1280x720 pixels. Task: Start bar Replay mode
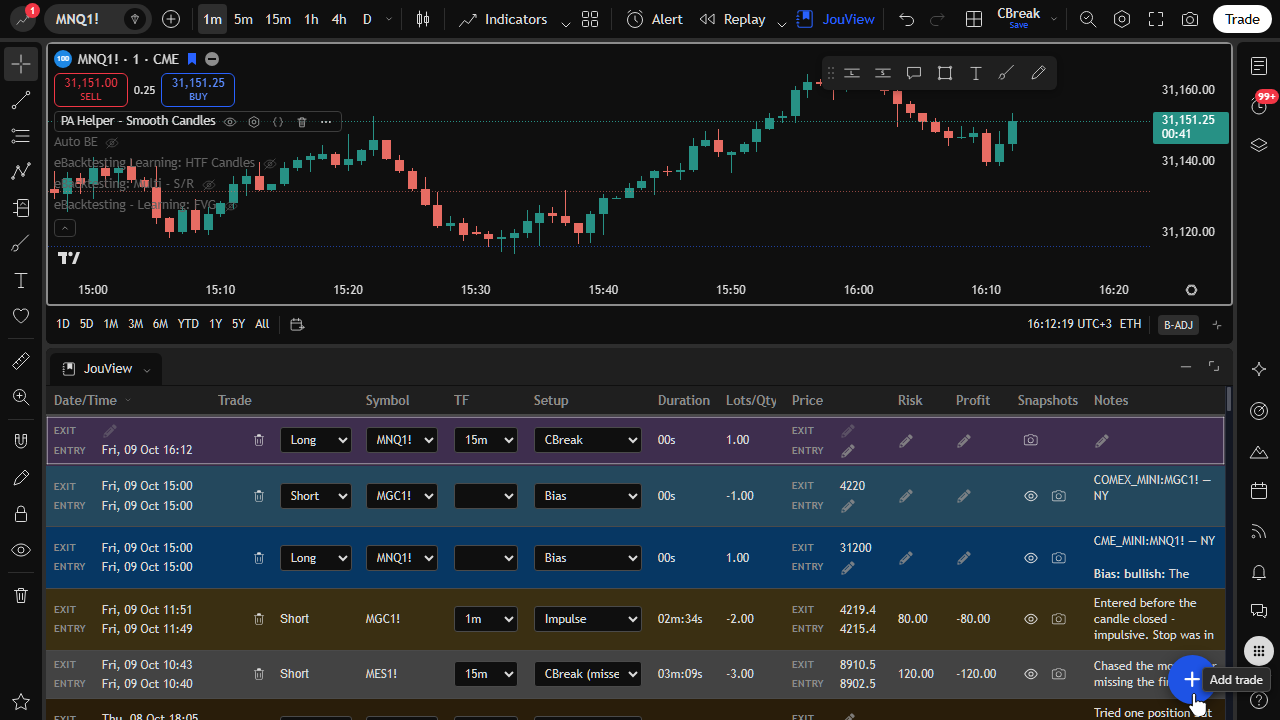(x=732, y=19)
